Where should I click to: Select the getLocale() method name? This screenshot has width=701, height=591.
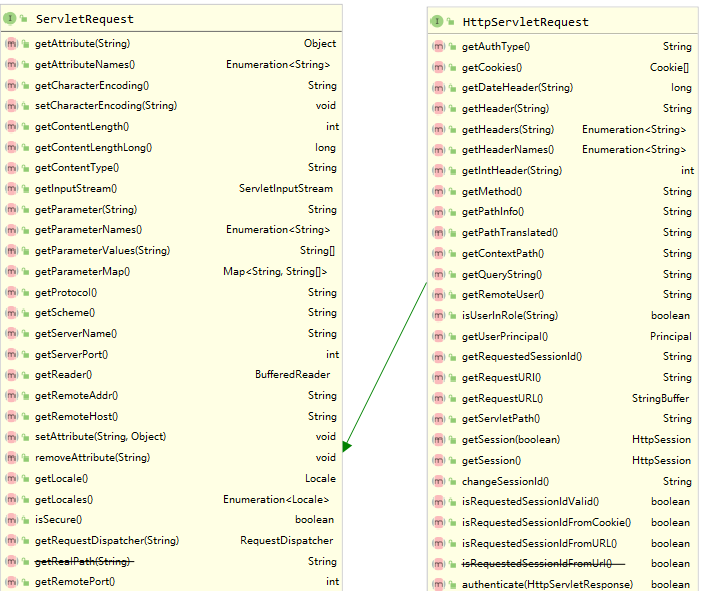click(61, 478)
